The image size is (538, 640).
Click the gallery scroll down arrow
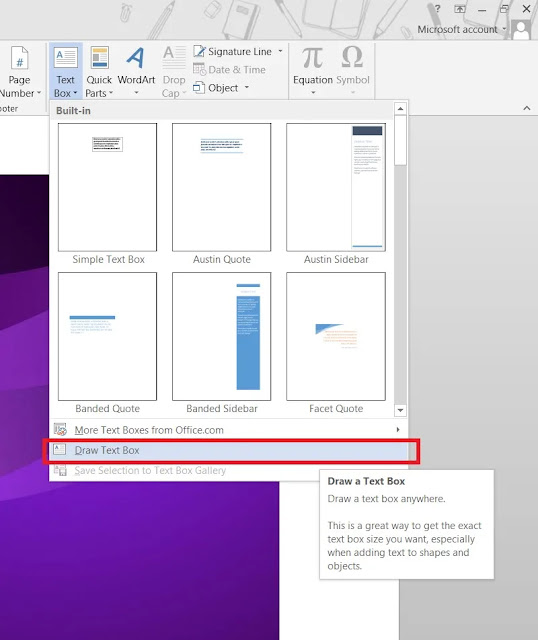[400, 410]
